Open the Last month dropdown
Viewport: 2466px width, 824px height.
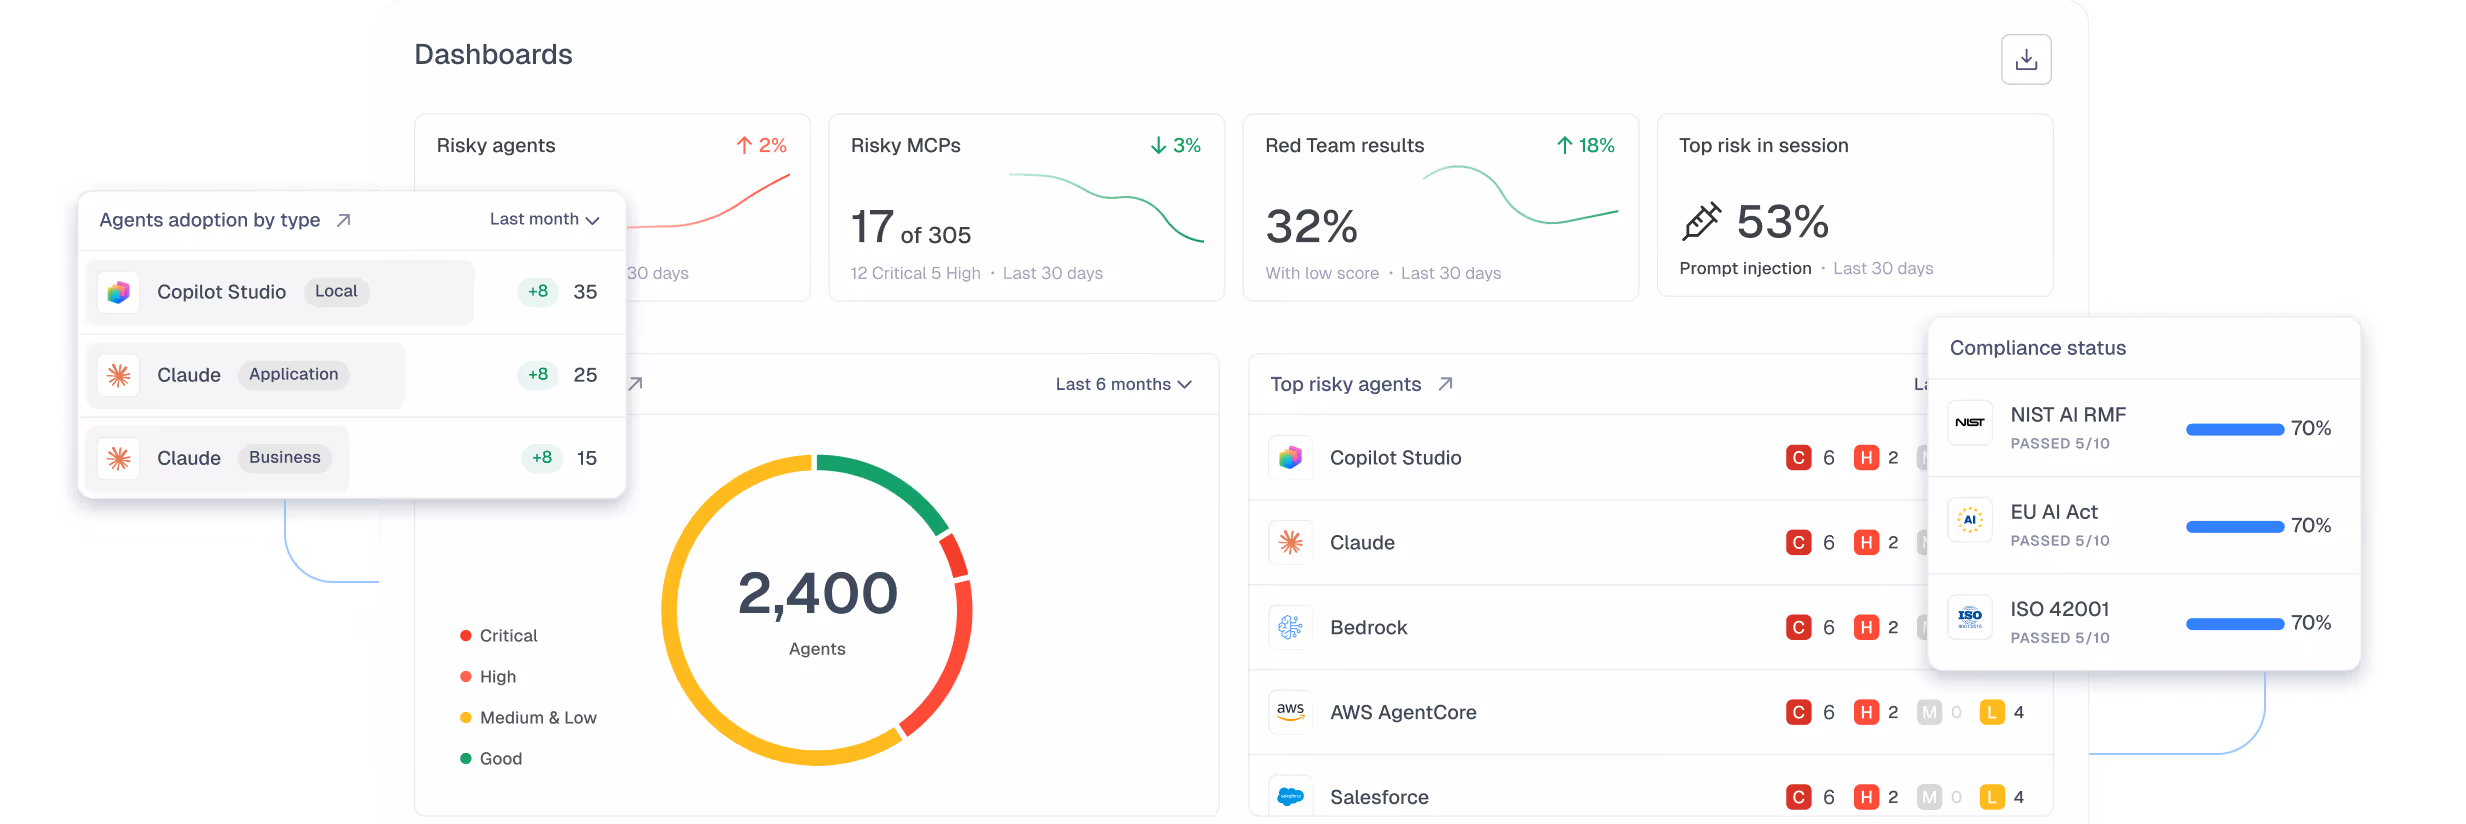(x=544, y=219)
